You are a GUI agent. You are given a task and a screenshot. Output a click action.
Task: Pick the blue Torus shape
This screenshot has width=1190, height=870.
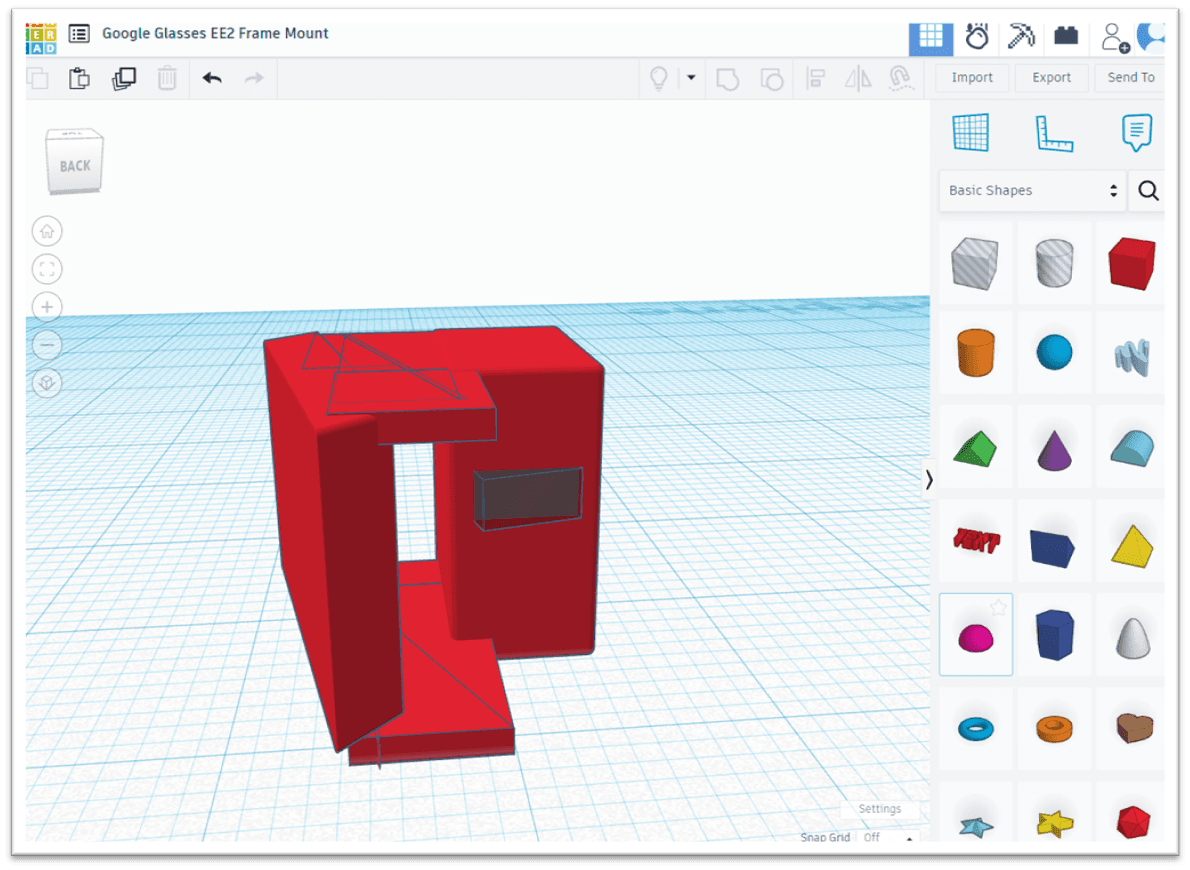pyautogui.click(x=975, y=730)
